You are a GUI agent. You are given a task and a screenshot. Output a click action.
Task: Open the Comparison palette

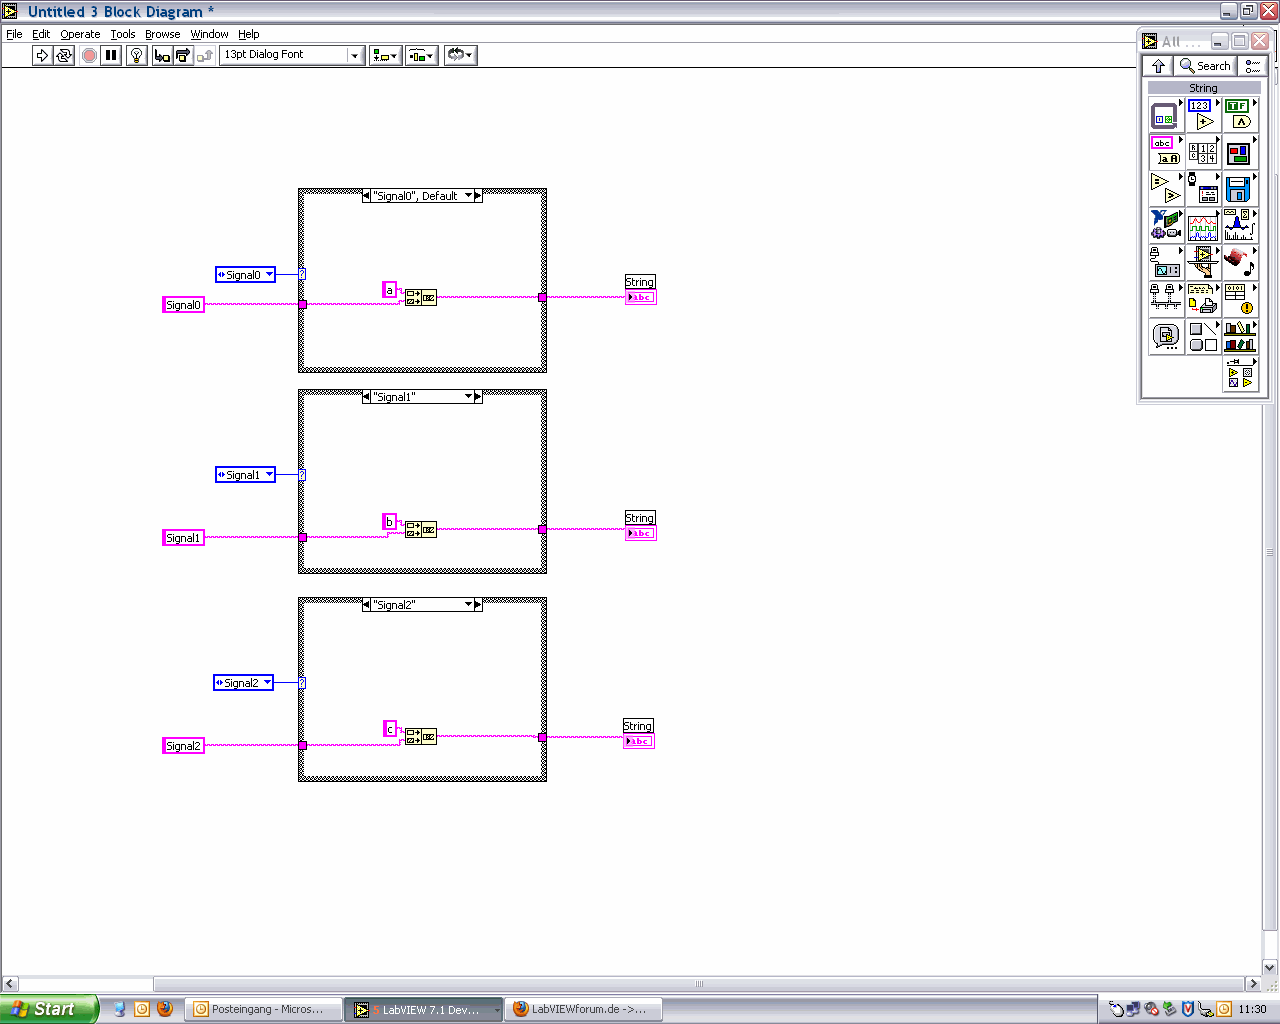click(1165, 188)
